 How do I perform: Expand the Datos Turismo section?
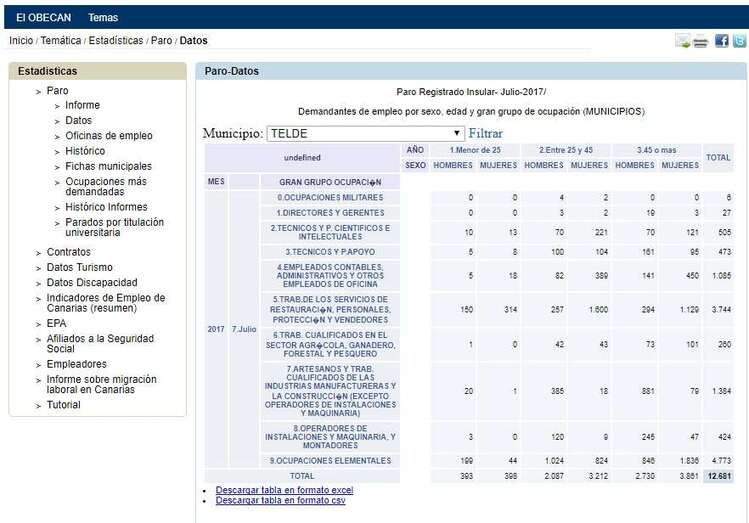pos(79,267)
